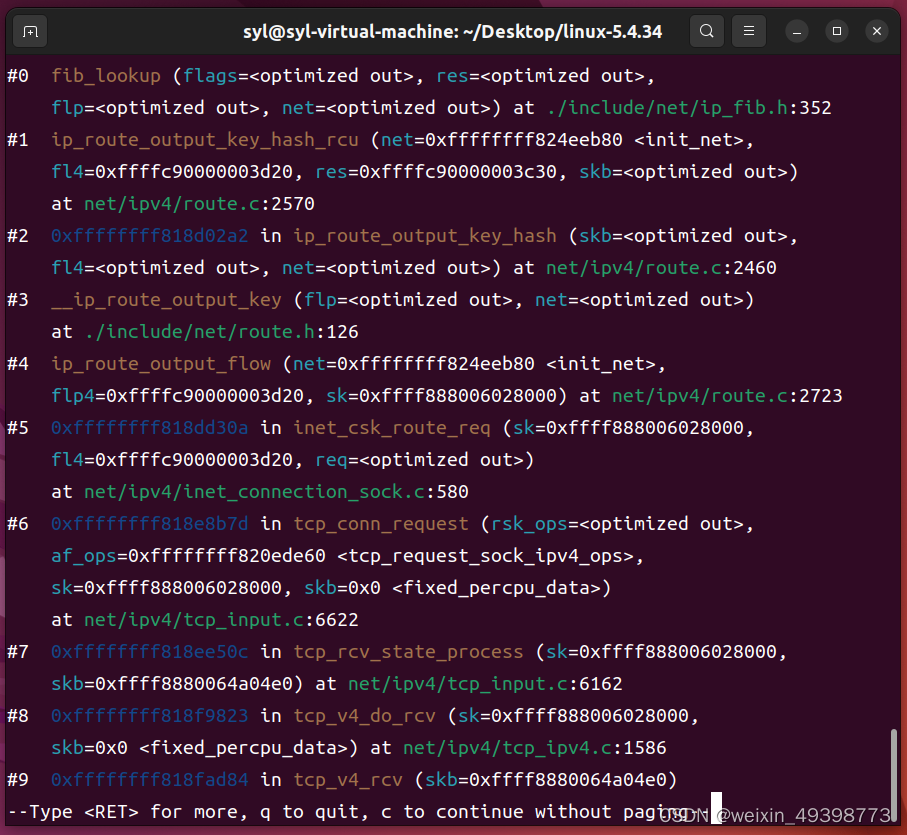907x835 pixels.
Task: Close the terminal window
Action: pos(877,31)
